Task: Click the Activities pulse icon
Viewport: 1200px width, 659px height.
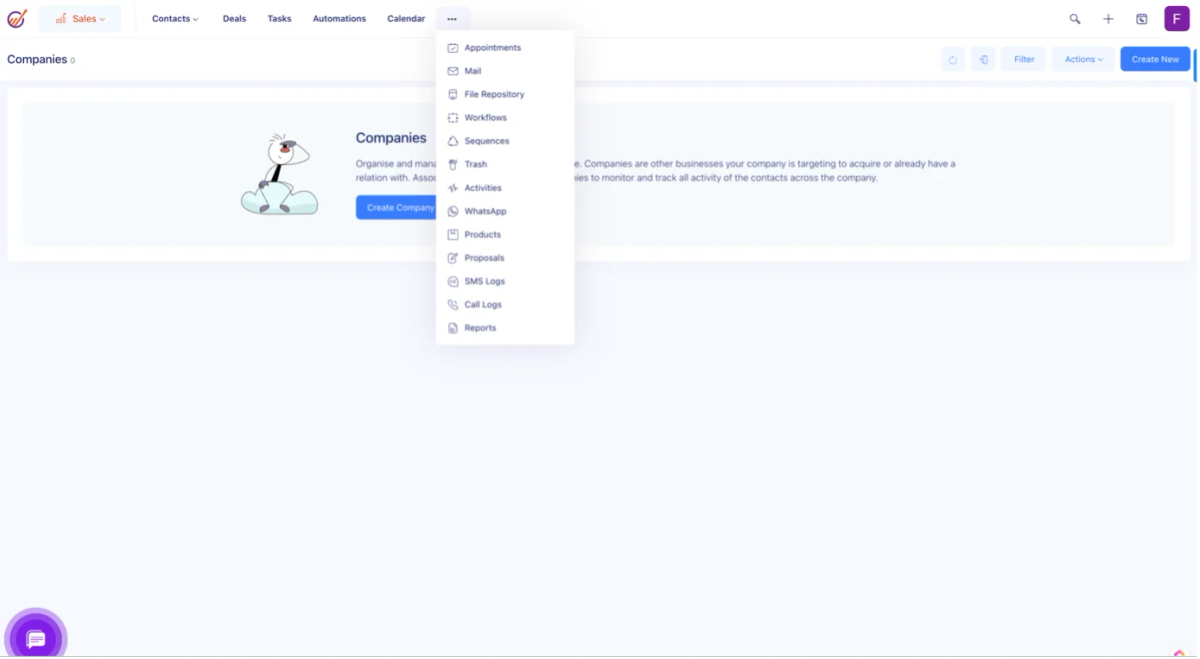Action: [x=453, y=188]
